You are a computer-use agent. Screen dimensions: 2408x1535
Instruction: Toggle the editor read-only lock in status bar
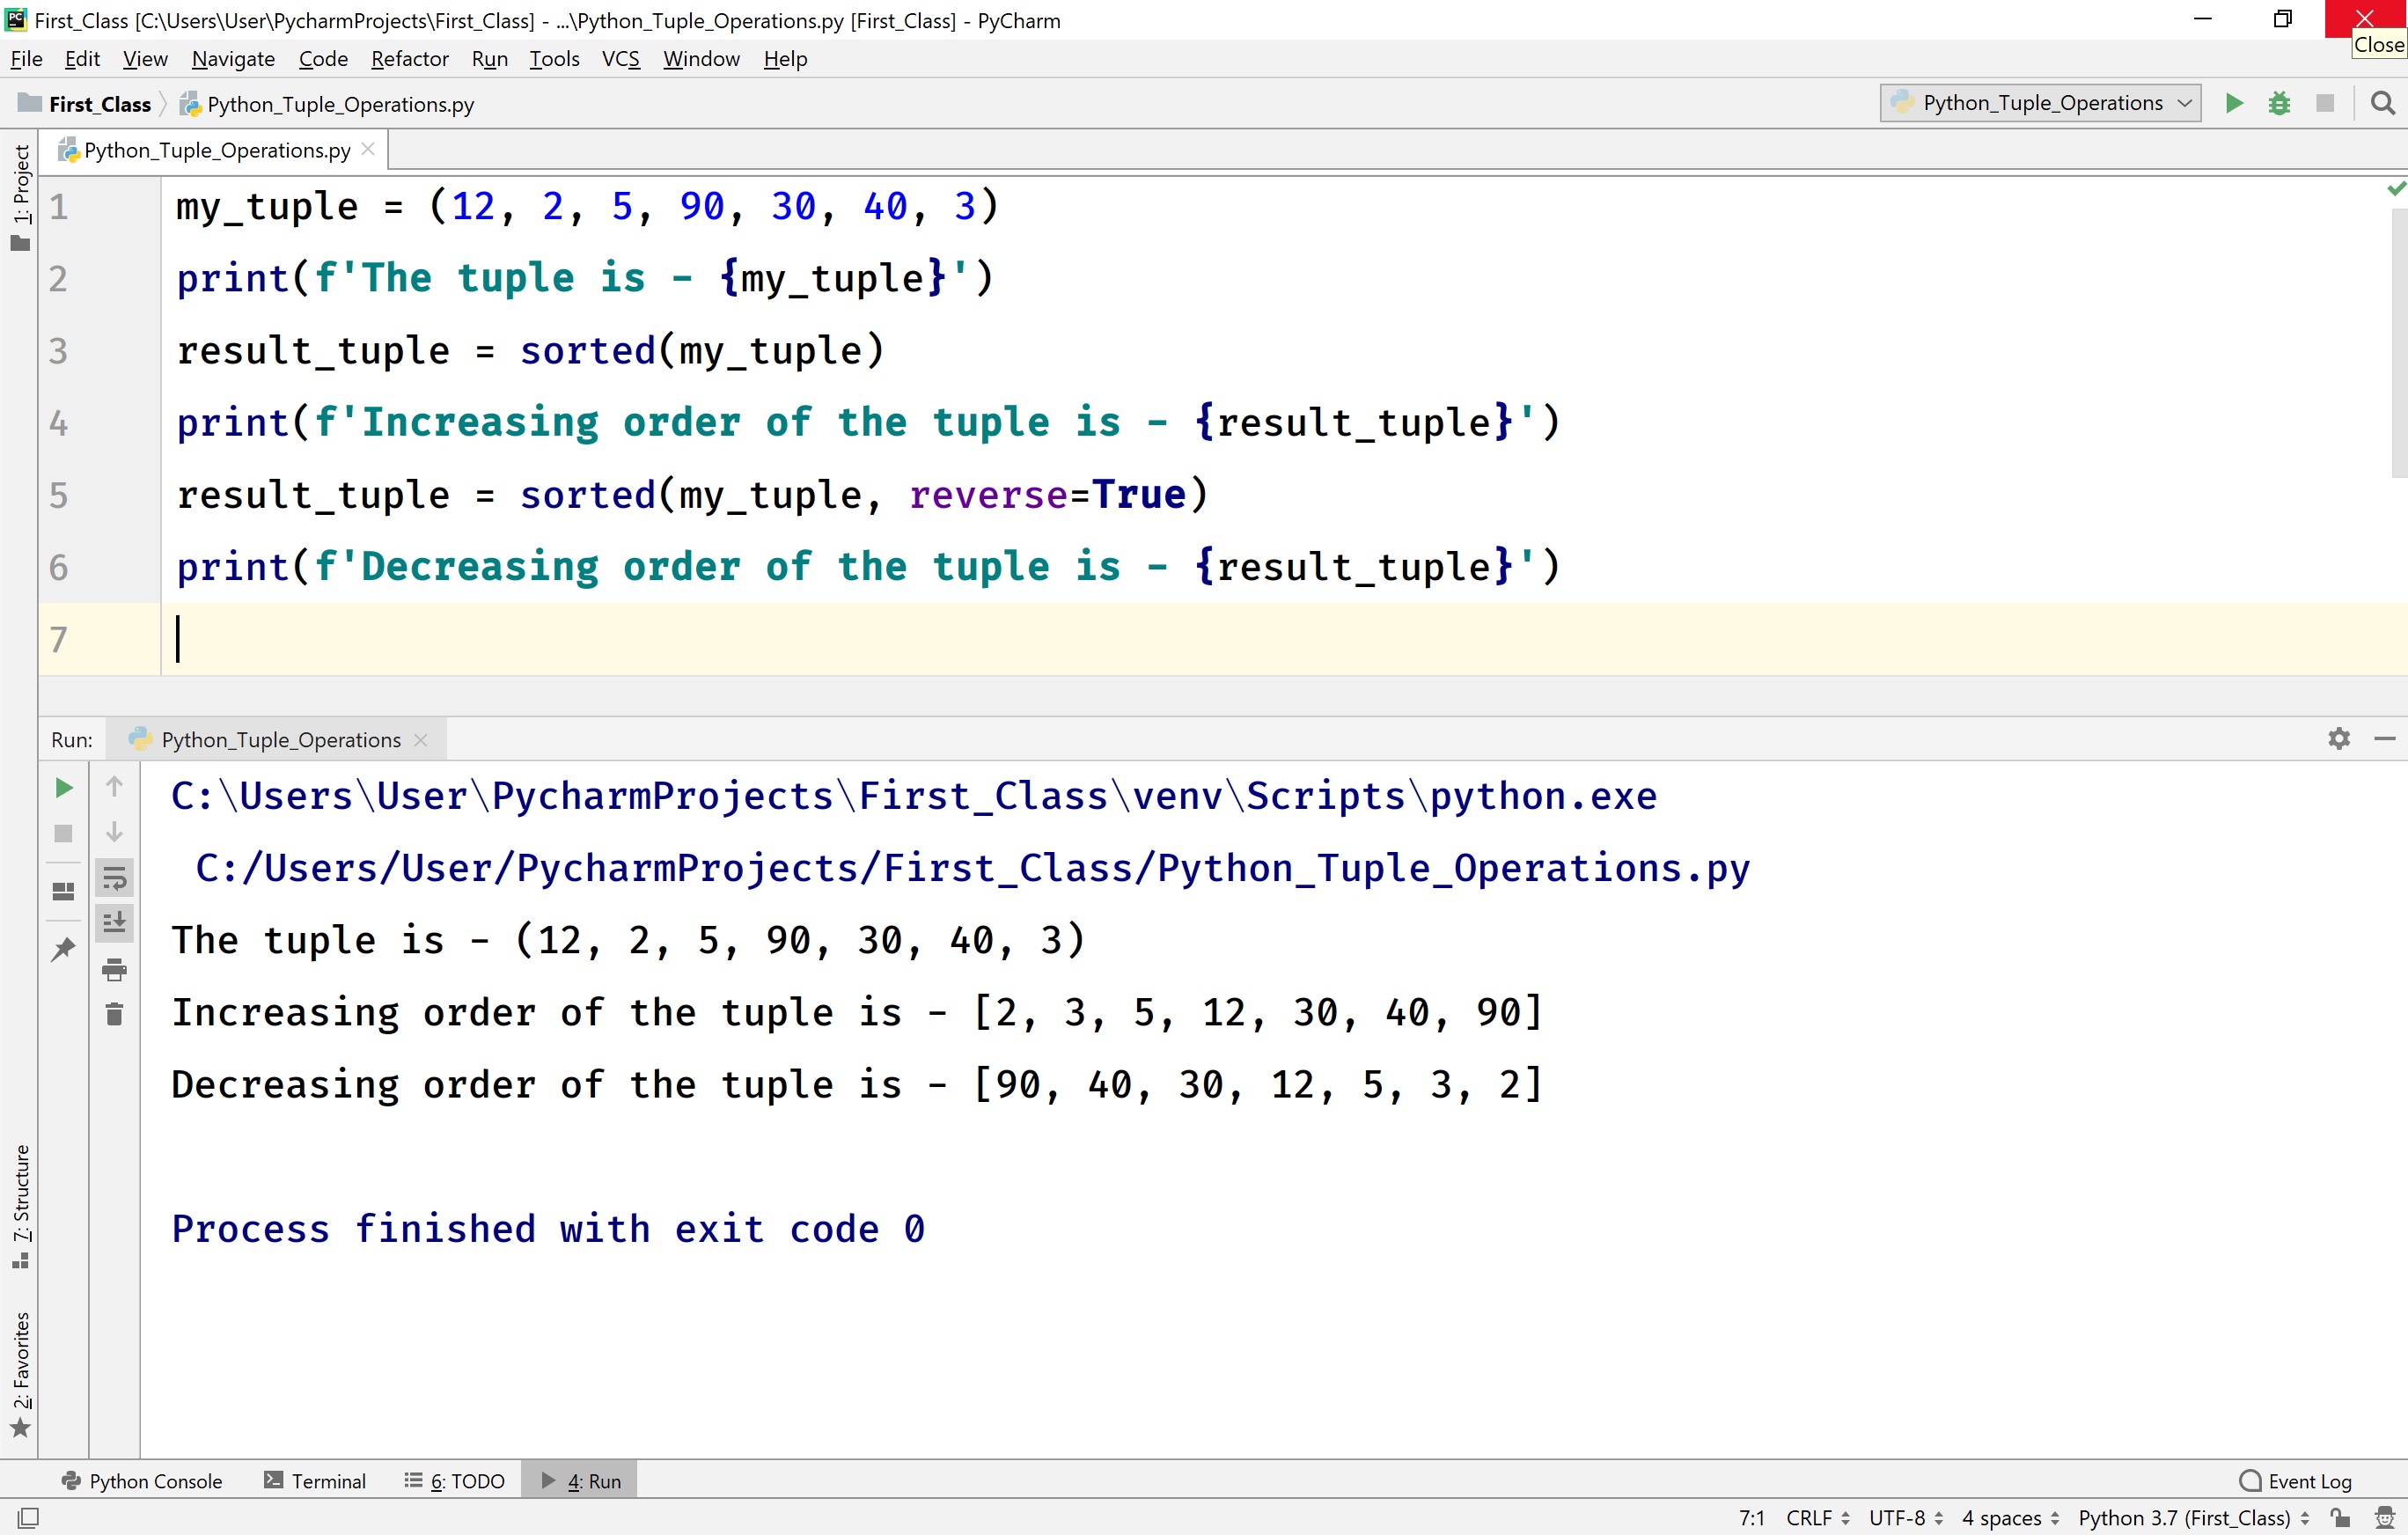[2339, 1517]
